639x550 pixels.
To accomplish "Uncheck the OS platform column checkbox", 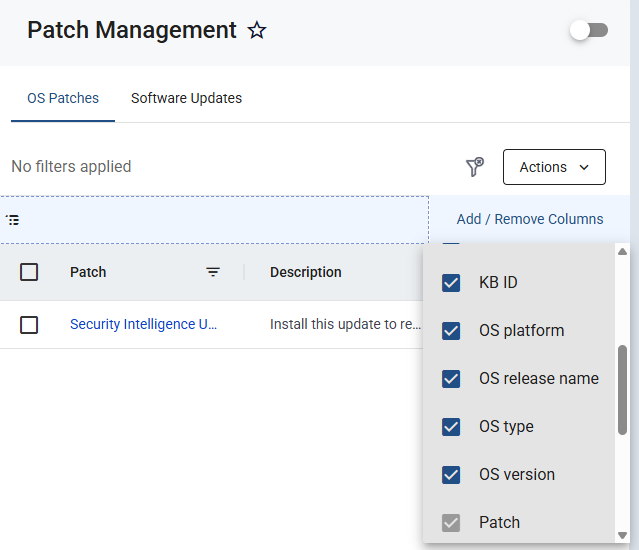I will point(451,331).
